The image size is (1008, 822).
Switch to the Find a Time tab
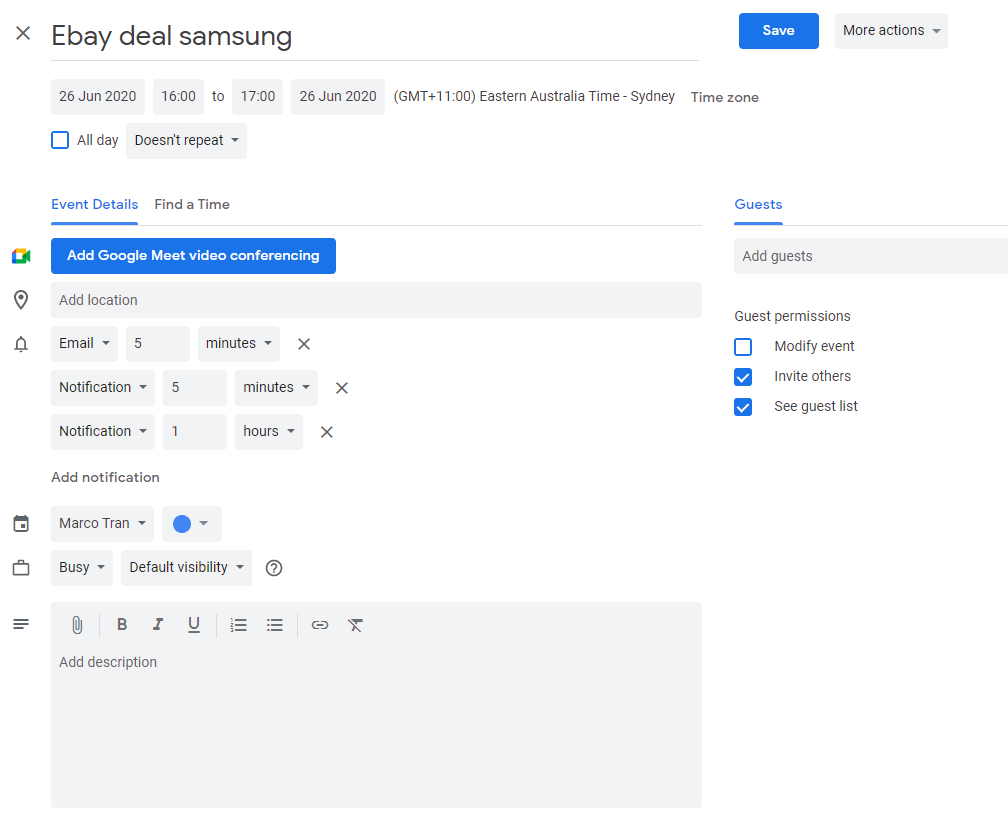click(192, 204)
